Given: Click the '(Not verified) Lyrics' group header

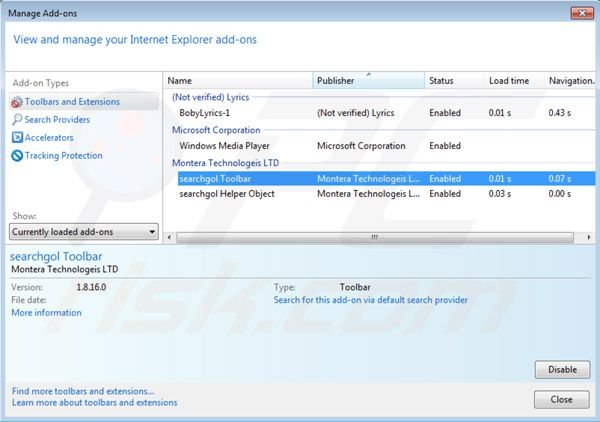Looking at the screenshot, I should click(210, 97).
